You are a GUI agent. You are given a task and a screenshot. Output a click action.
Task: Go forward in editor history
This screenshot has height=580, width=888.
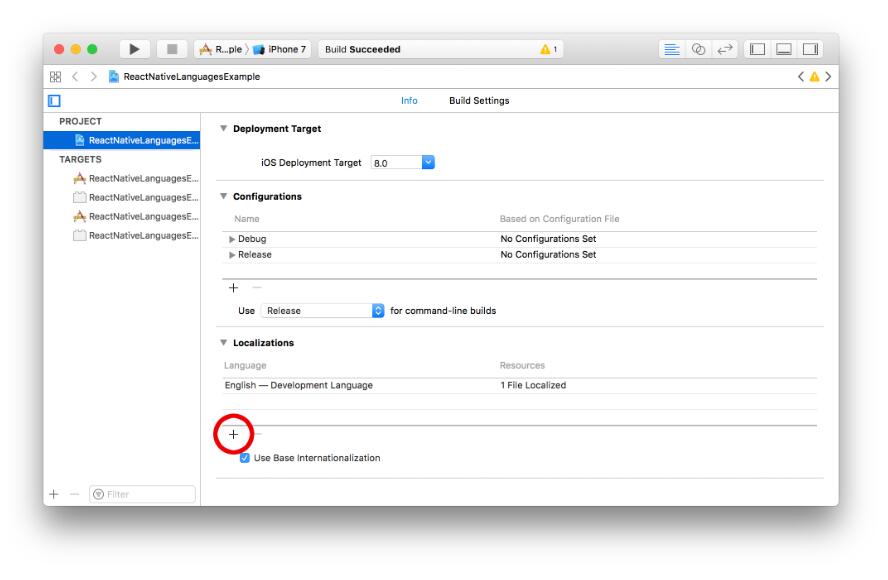[x=93, y=76]
